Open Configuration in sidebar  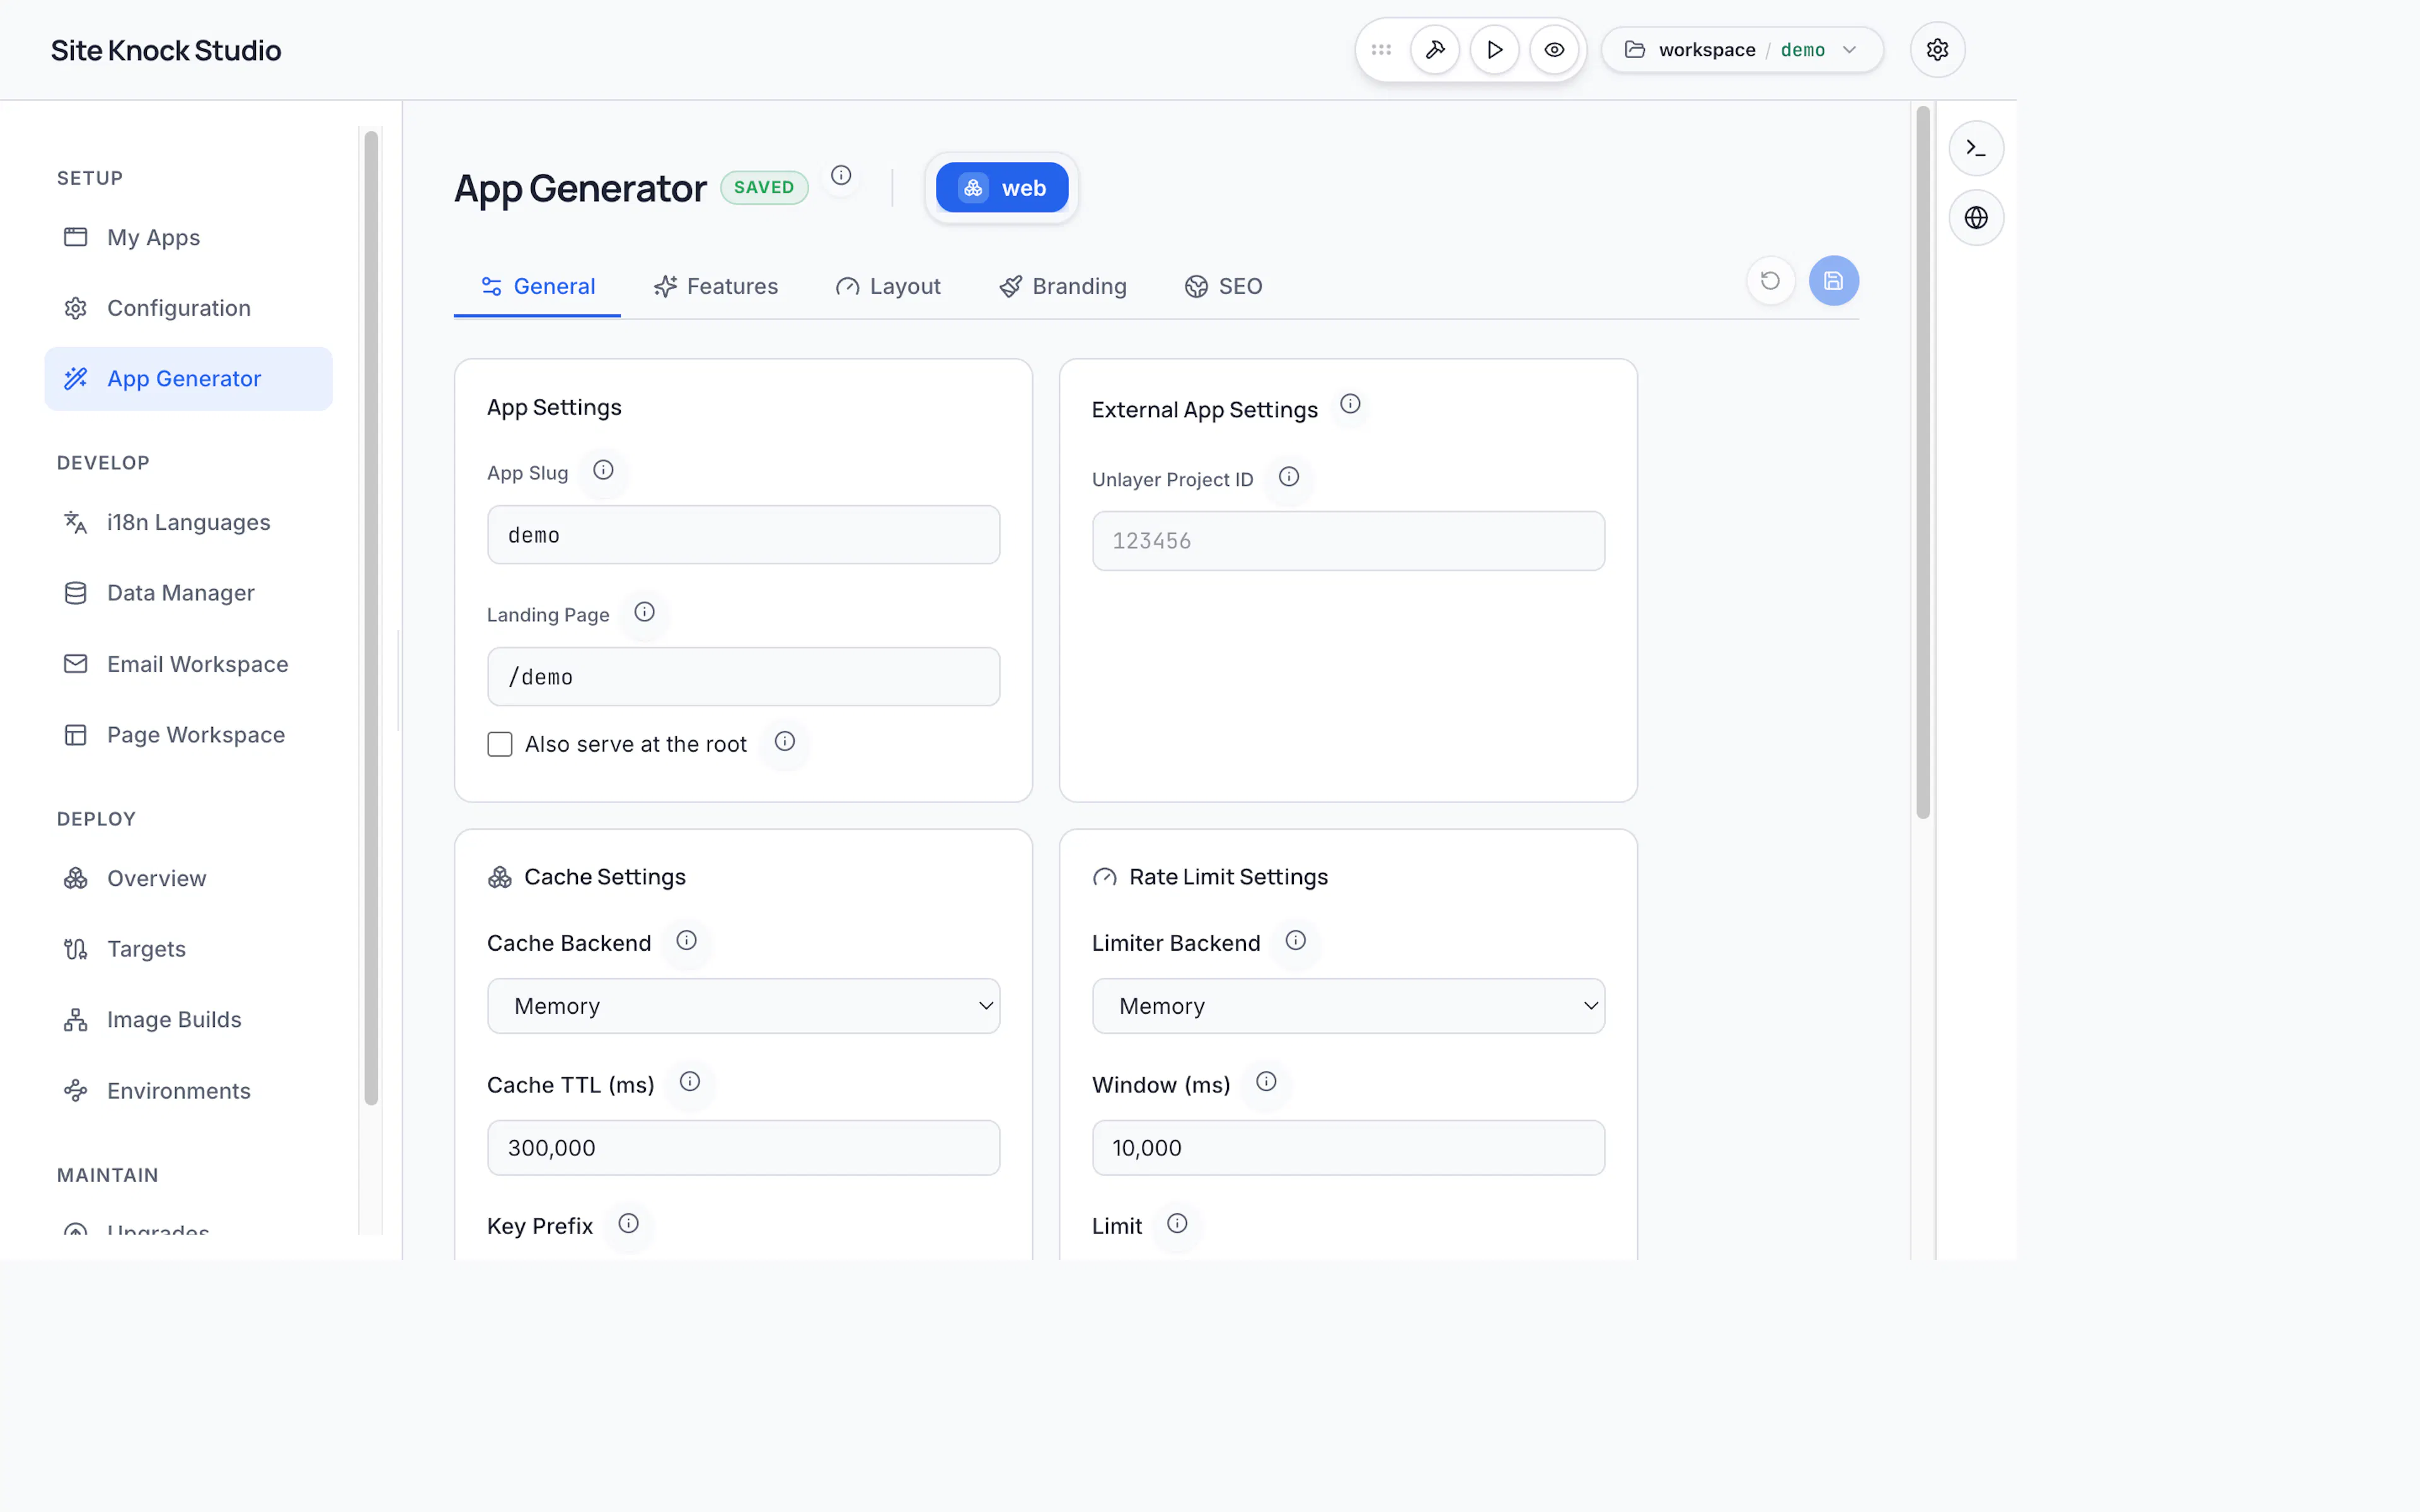point(188,308)
